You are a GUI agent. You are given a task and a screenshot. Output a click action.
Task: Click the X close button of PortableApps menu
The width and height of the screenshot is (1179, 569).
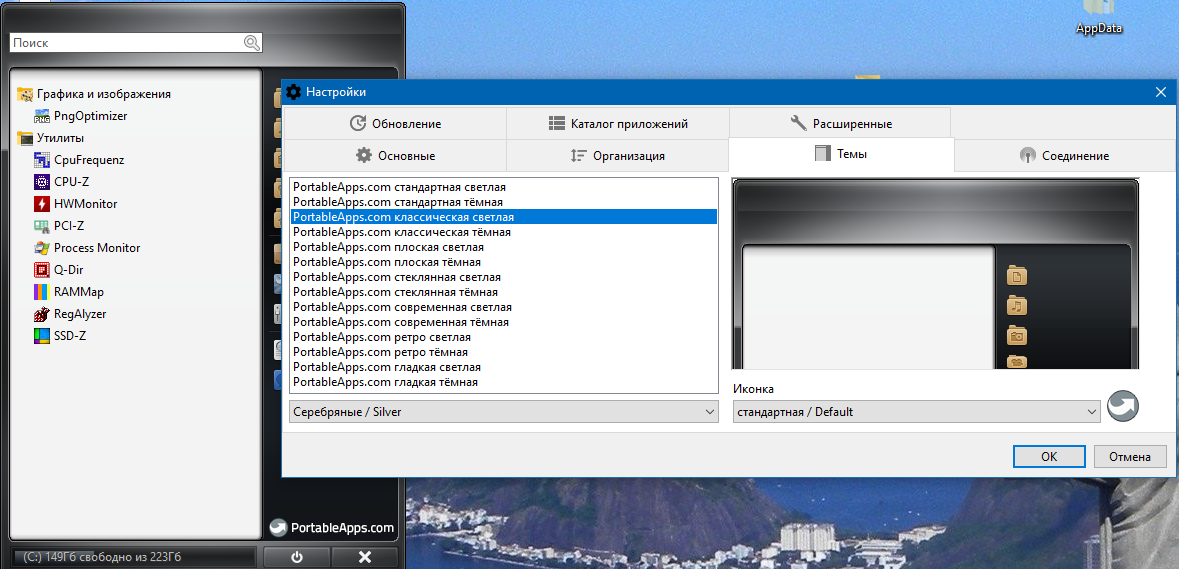(365, 557)
